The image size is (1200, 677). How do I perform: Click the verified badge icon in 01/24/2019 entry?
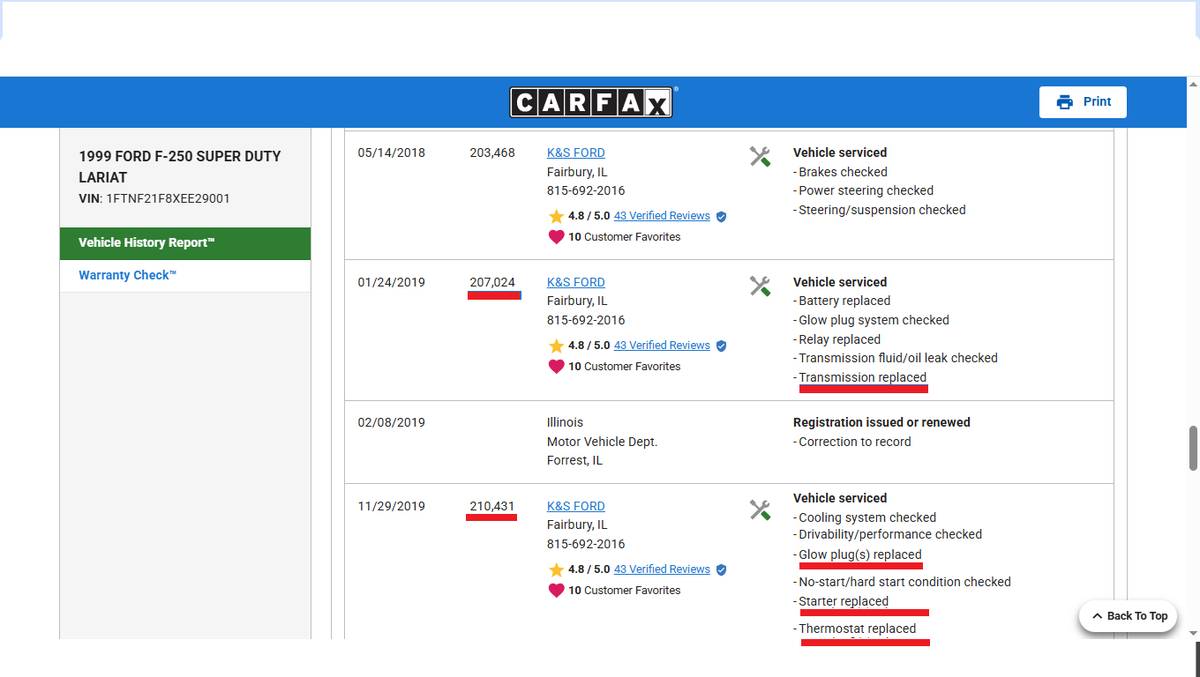coord(721,346)
